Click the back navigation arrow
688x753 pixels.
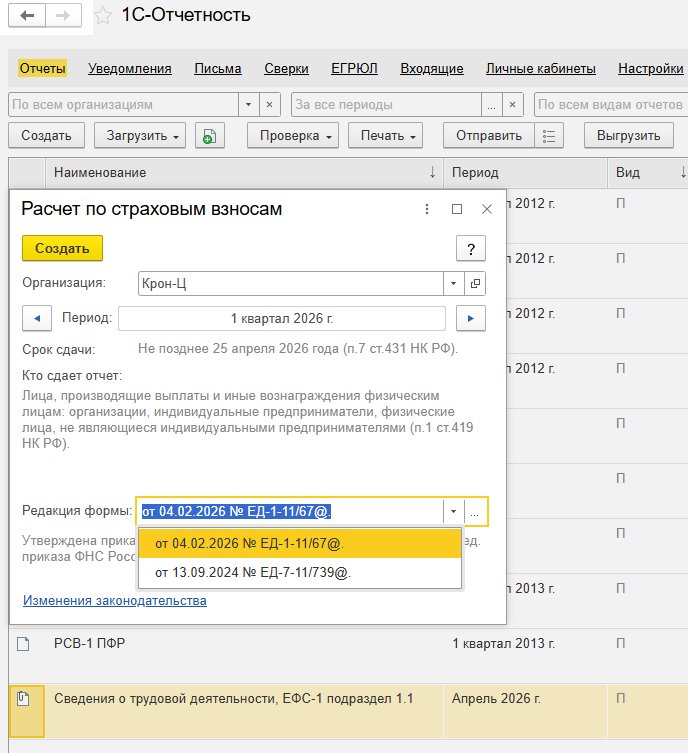tap(27, 16)
